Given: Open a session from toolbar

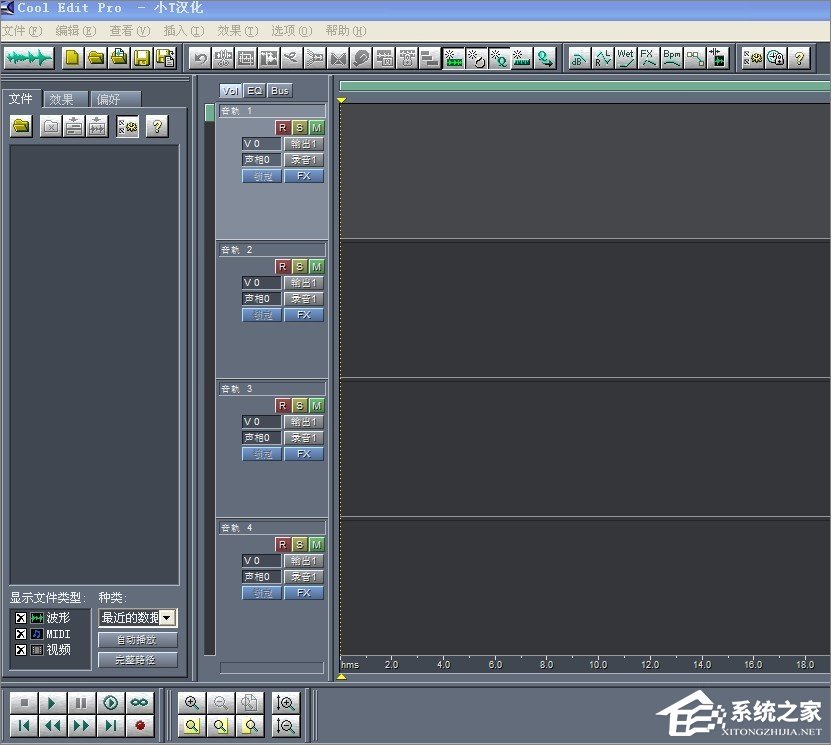Looking at the screenshot, I should 96,58.
